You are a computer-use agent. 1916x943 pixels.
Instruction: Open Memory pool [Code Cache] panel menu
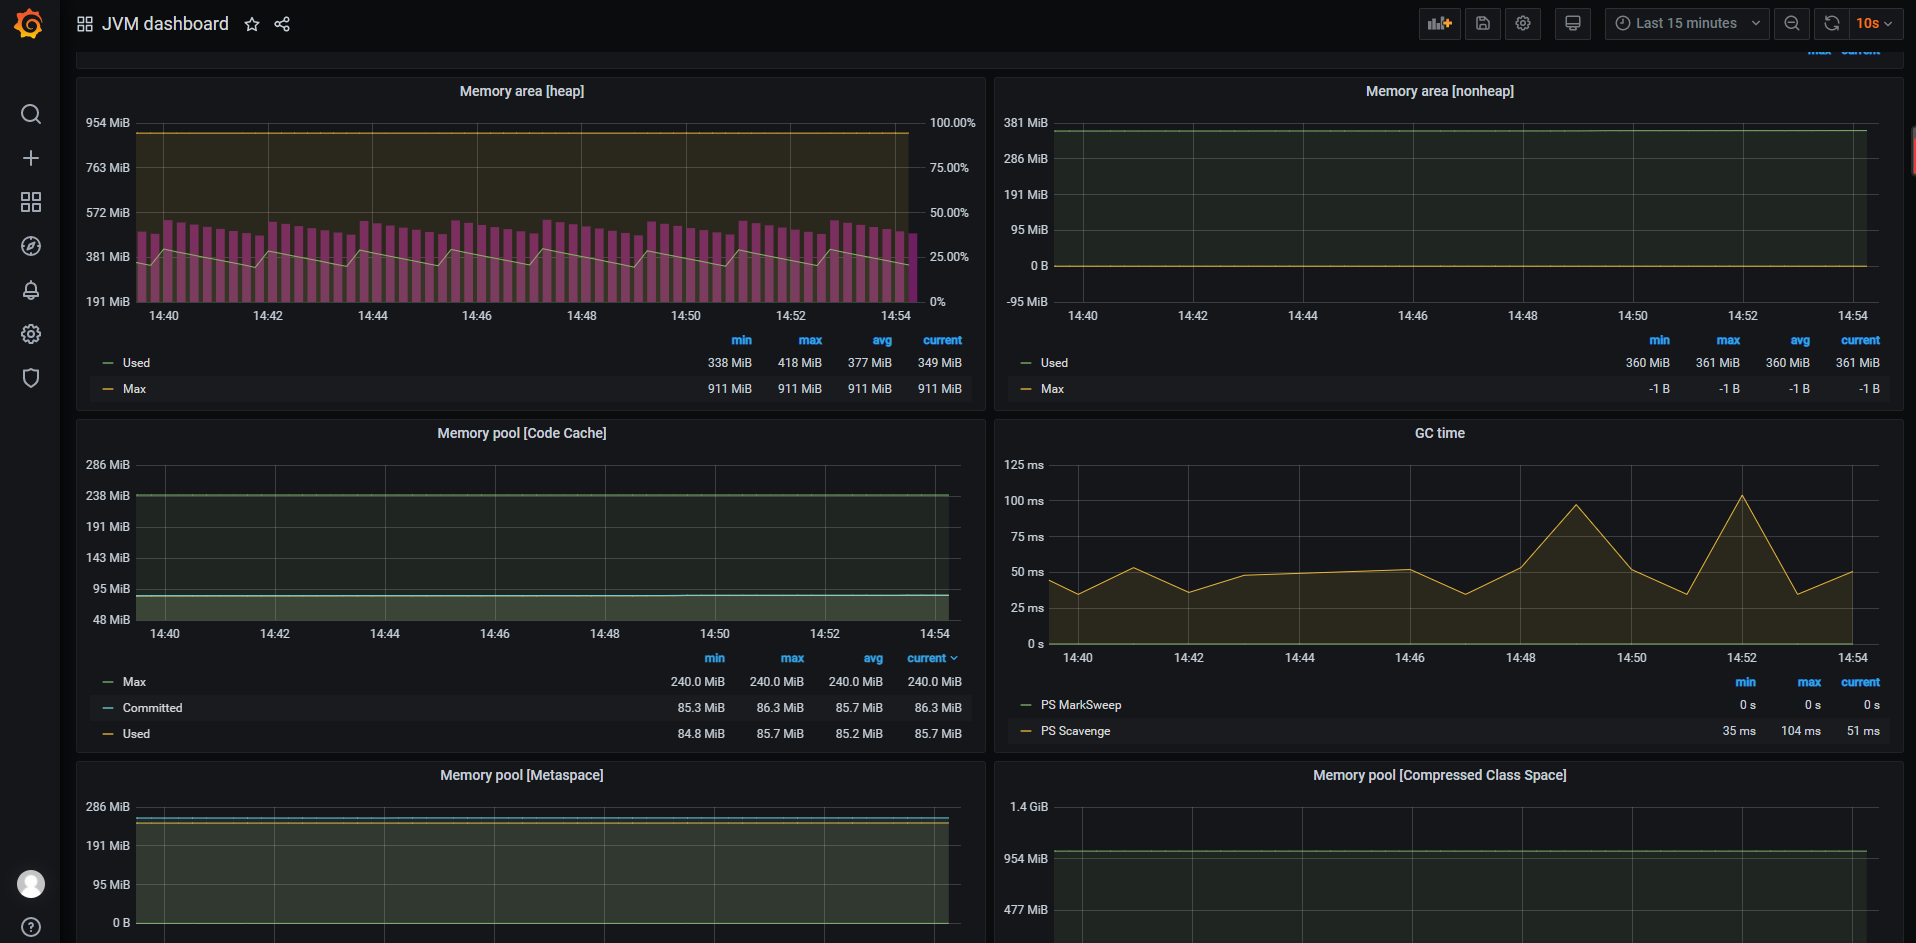522,433
